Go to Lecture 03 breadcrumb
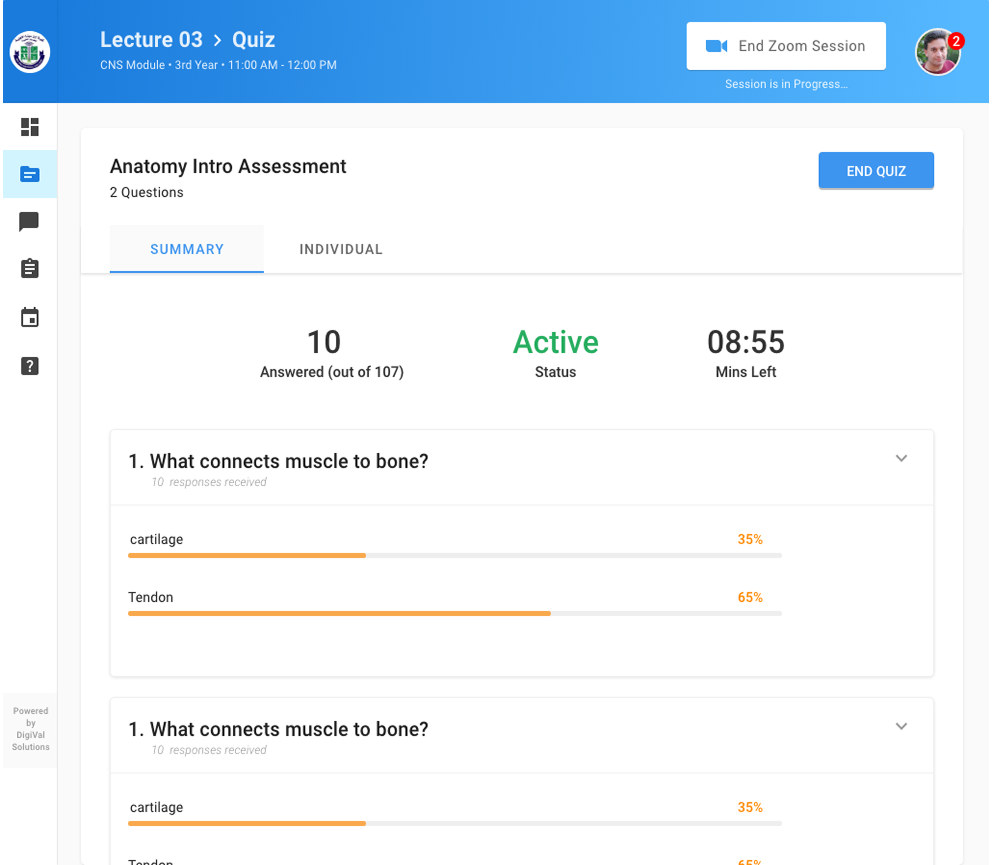Viewport: 992px width, 865px height. (151, 40)
